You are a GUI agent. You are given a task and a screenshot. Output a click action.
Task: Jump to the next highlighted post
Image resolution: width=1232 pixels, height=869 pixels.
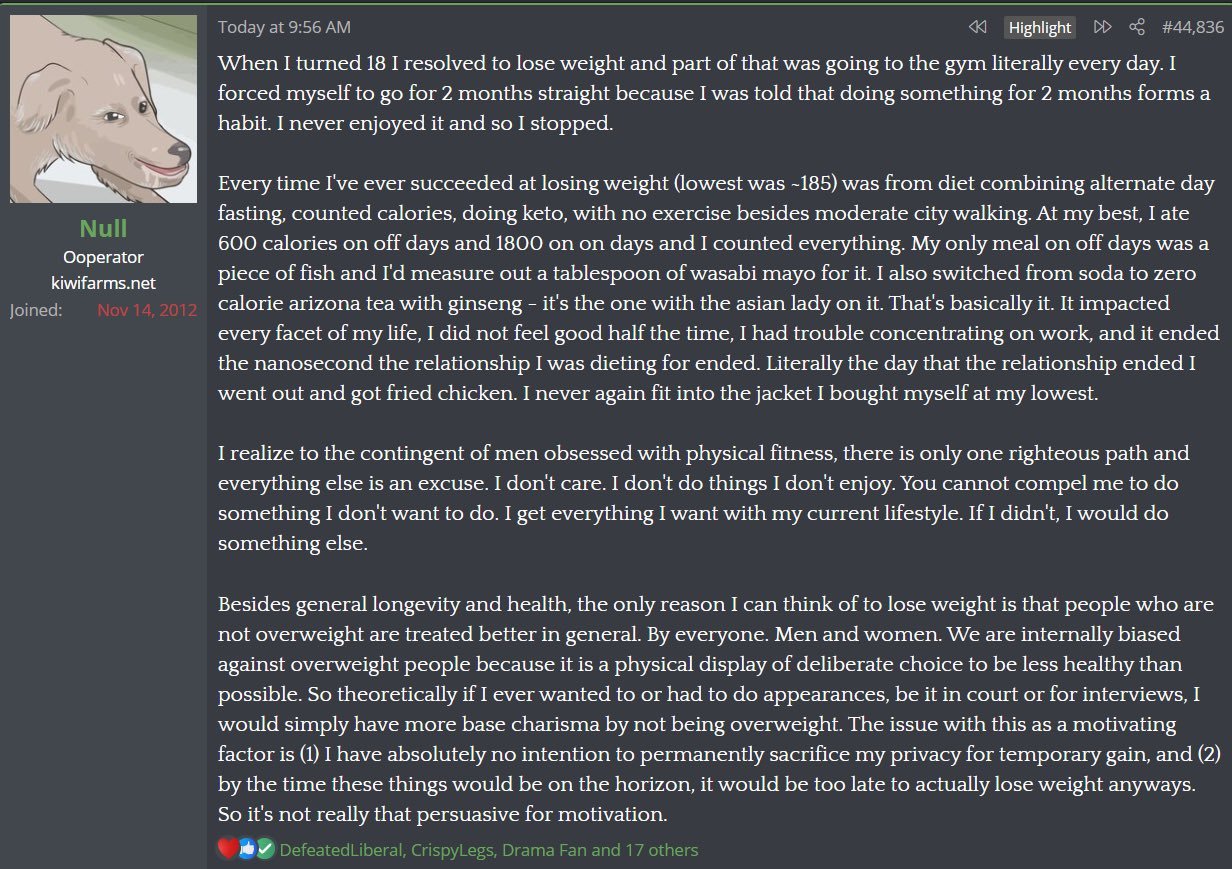(x=1103, y=27)
